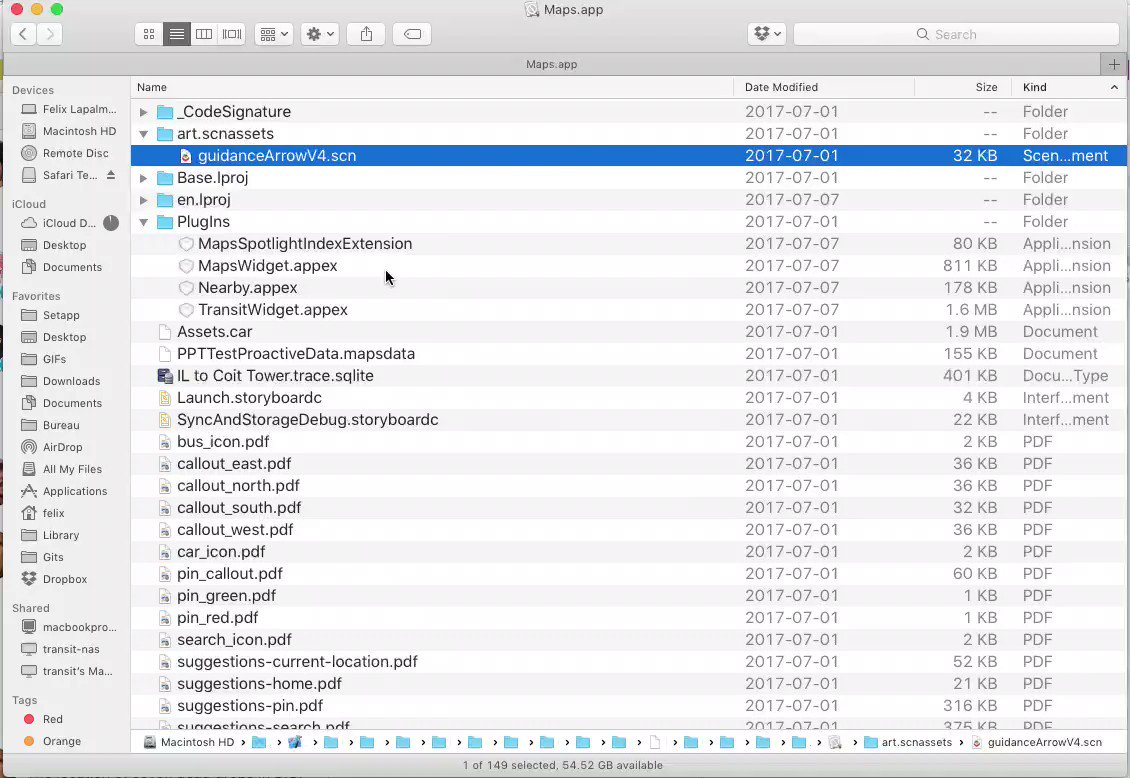Open the Action gear menu

tap(320, 34)
